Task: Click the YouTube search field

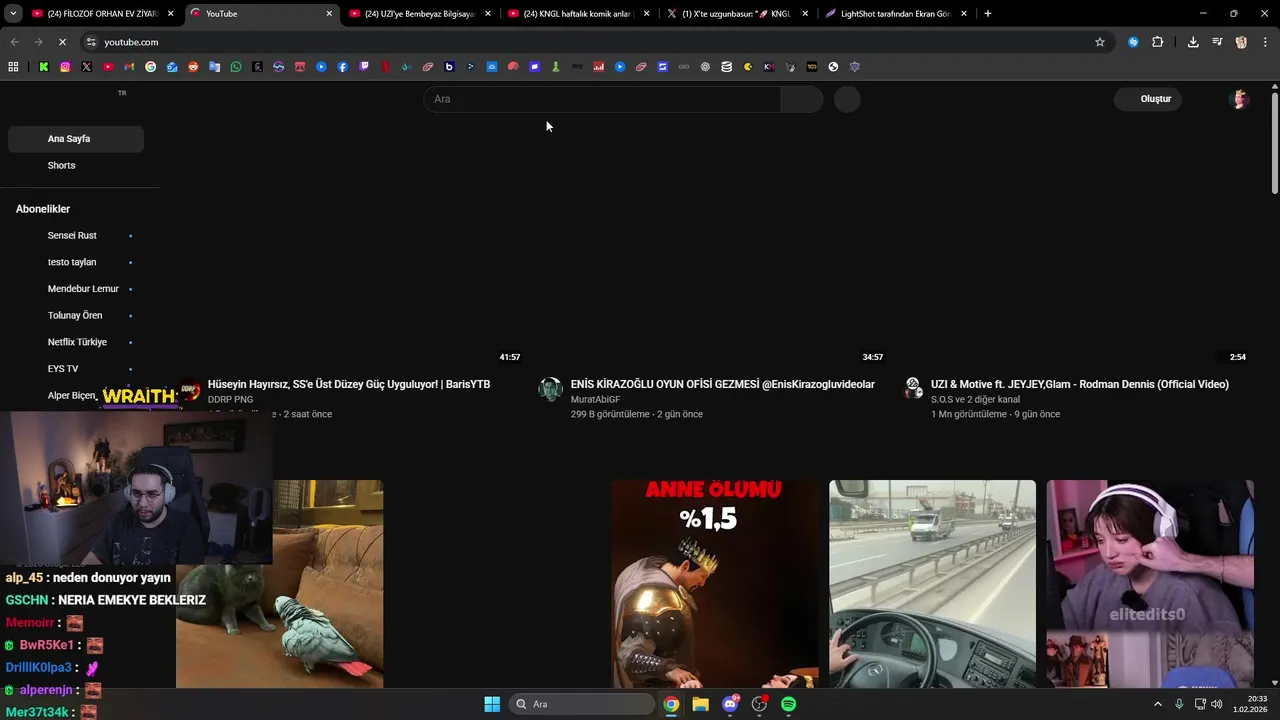Action: coord(602,99)
